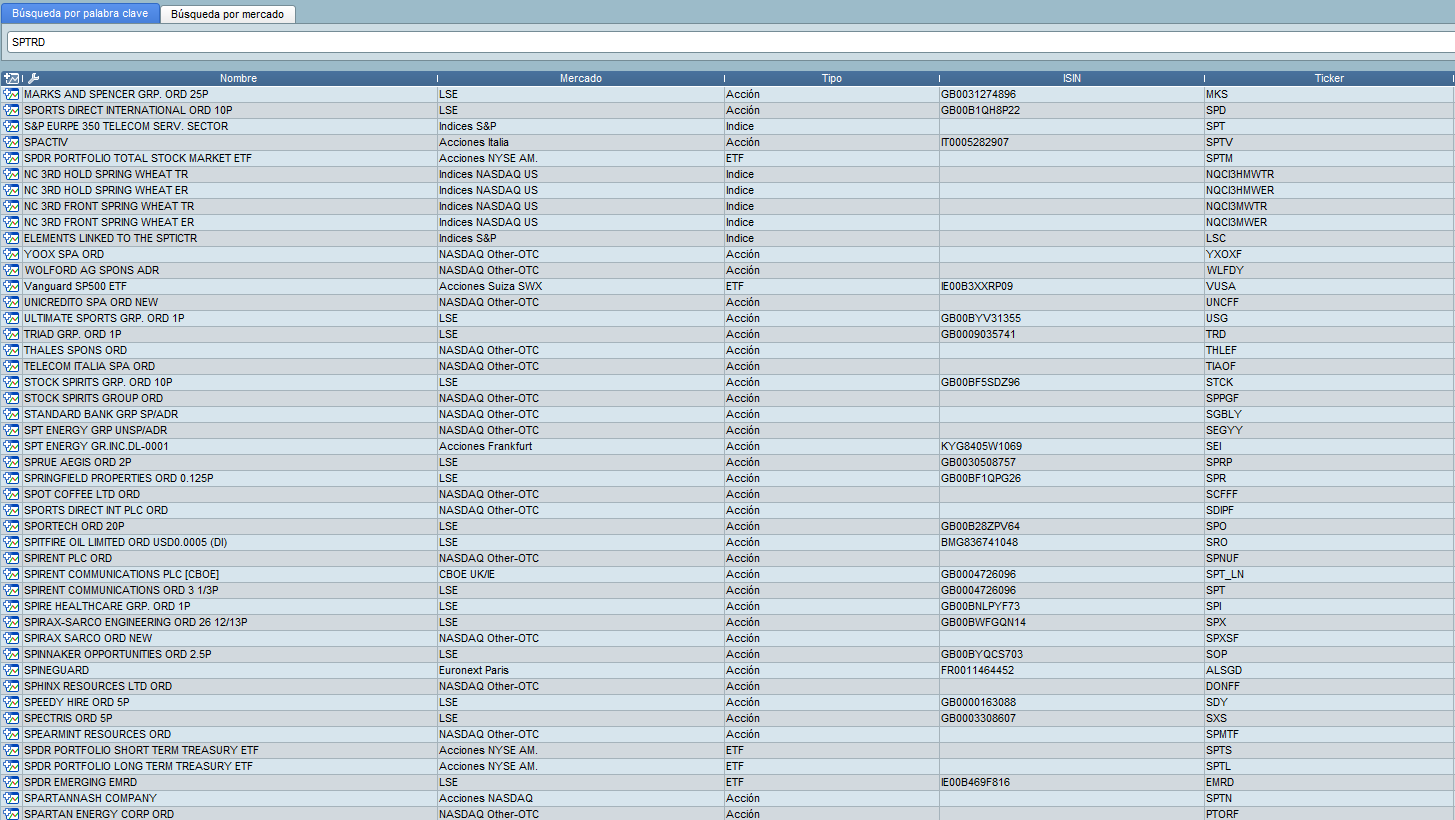Select the SPHINX RESOURCES LTD ORD name
The height and width of the screenshot is (820, 1455).
point(98,686)
